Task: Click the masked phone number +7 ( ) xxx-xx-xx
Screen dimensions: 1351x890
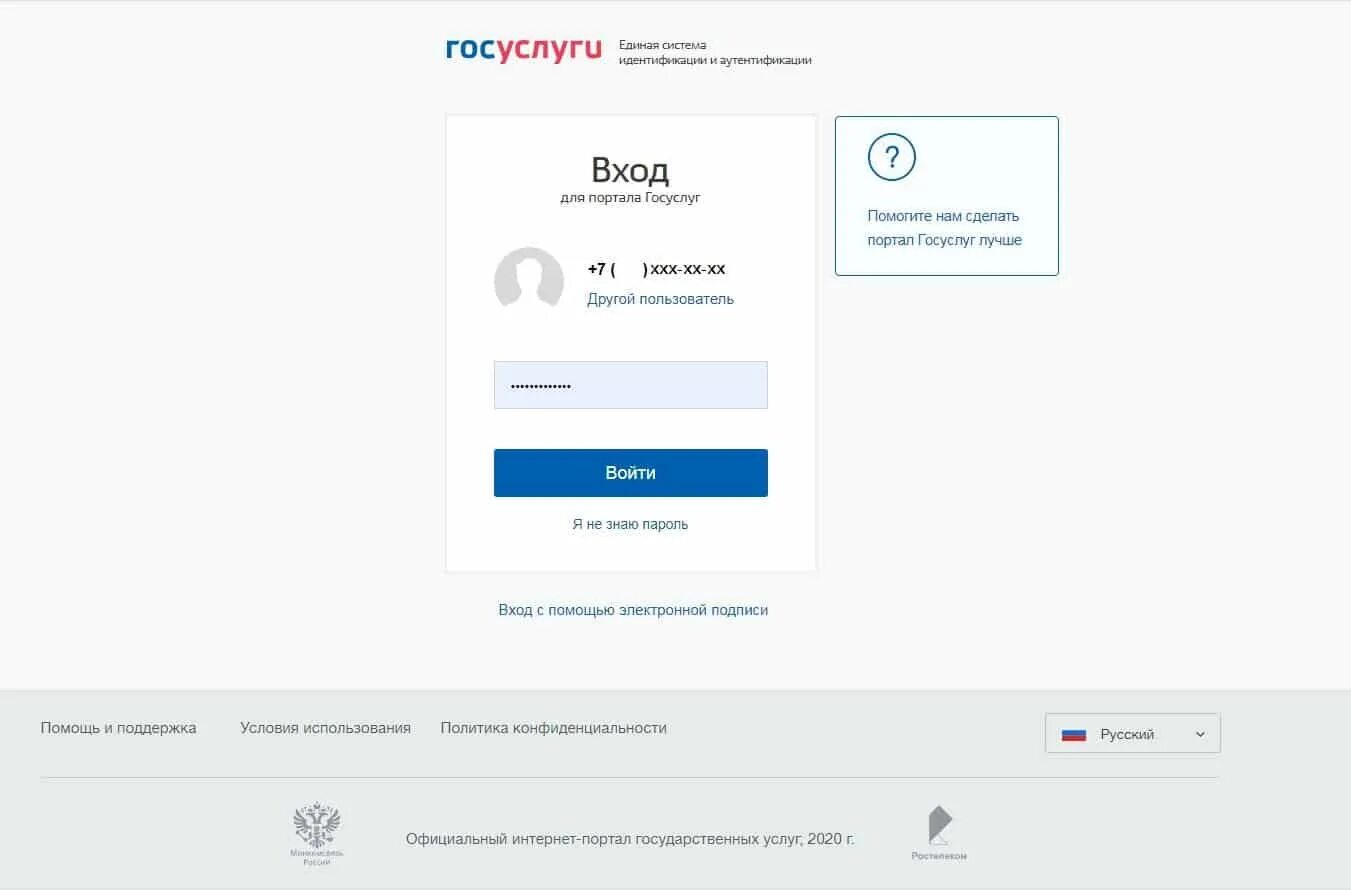Action: pos(656,269)
